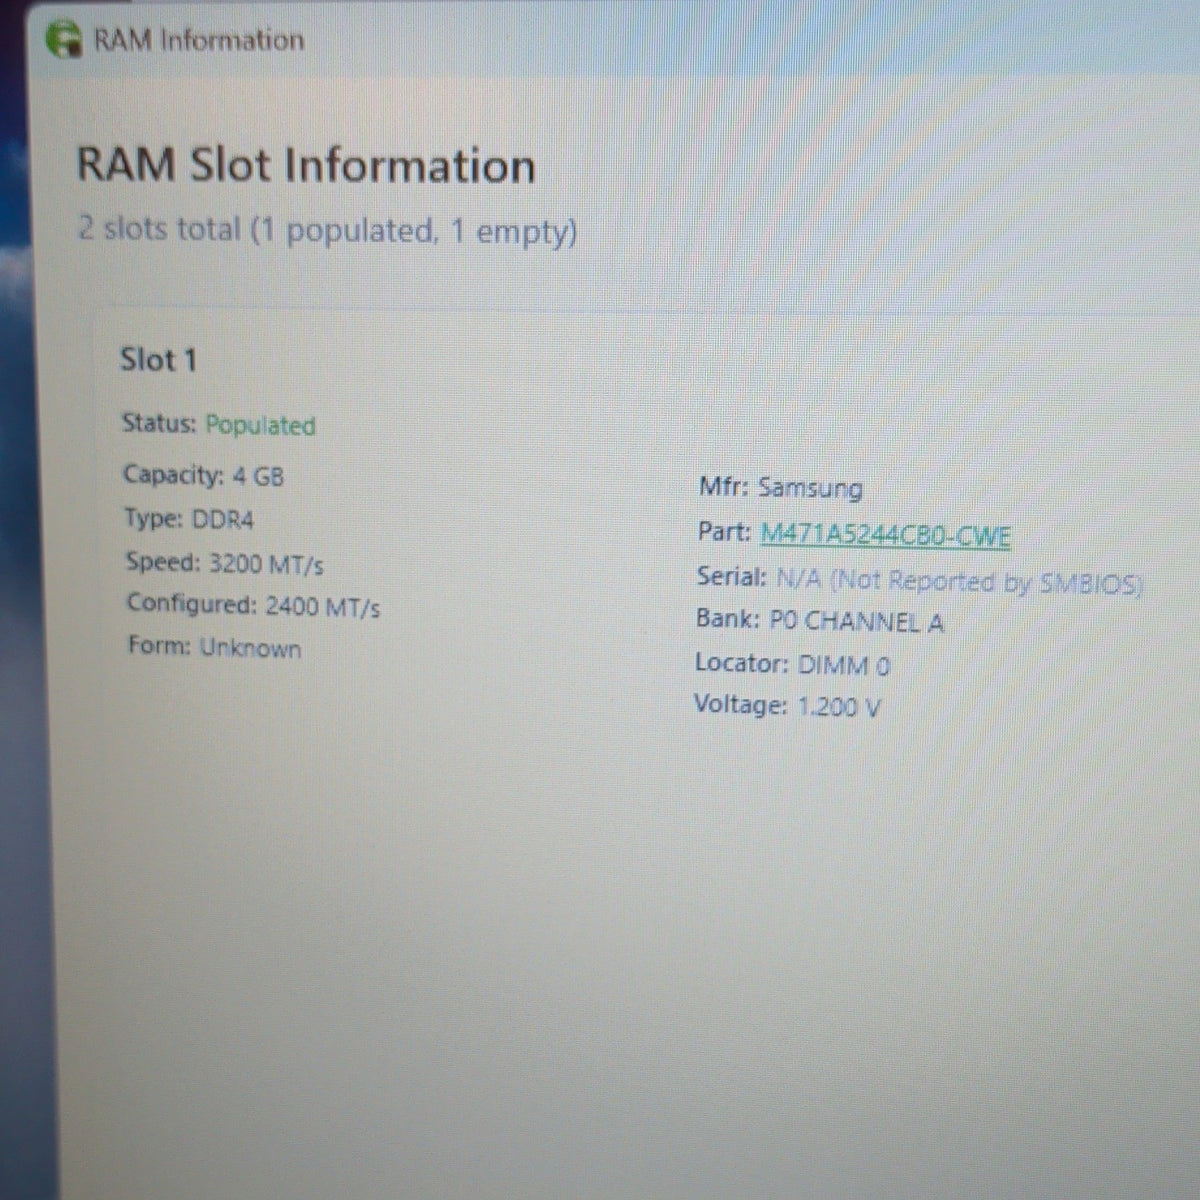Viewport: 1200px width, 1200px height.
Task: Select the Type: DDR4 line
Action: pos(189,519)
